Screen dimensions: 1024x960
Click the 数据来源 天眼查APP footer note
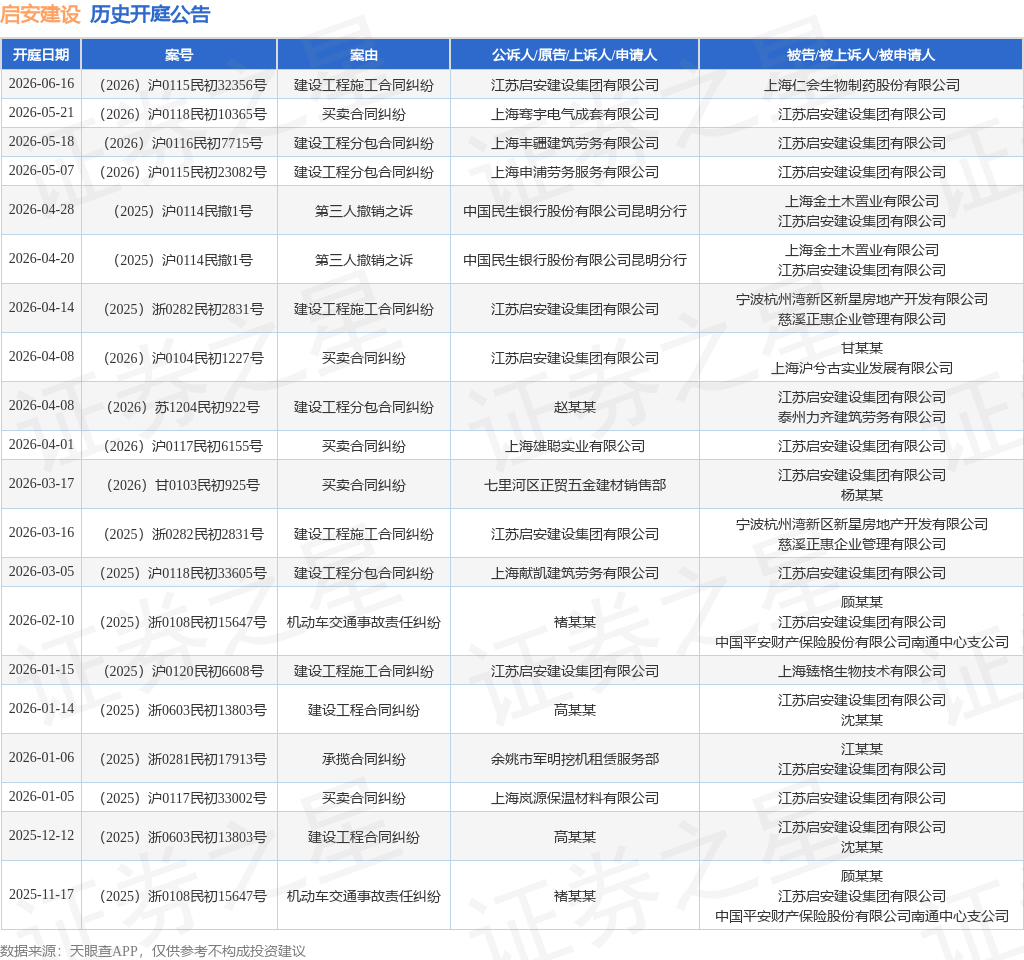click(x=153, y=951)
